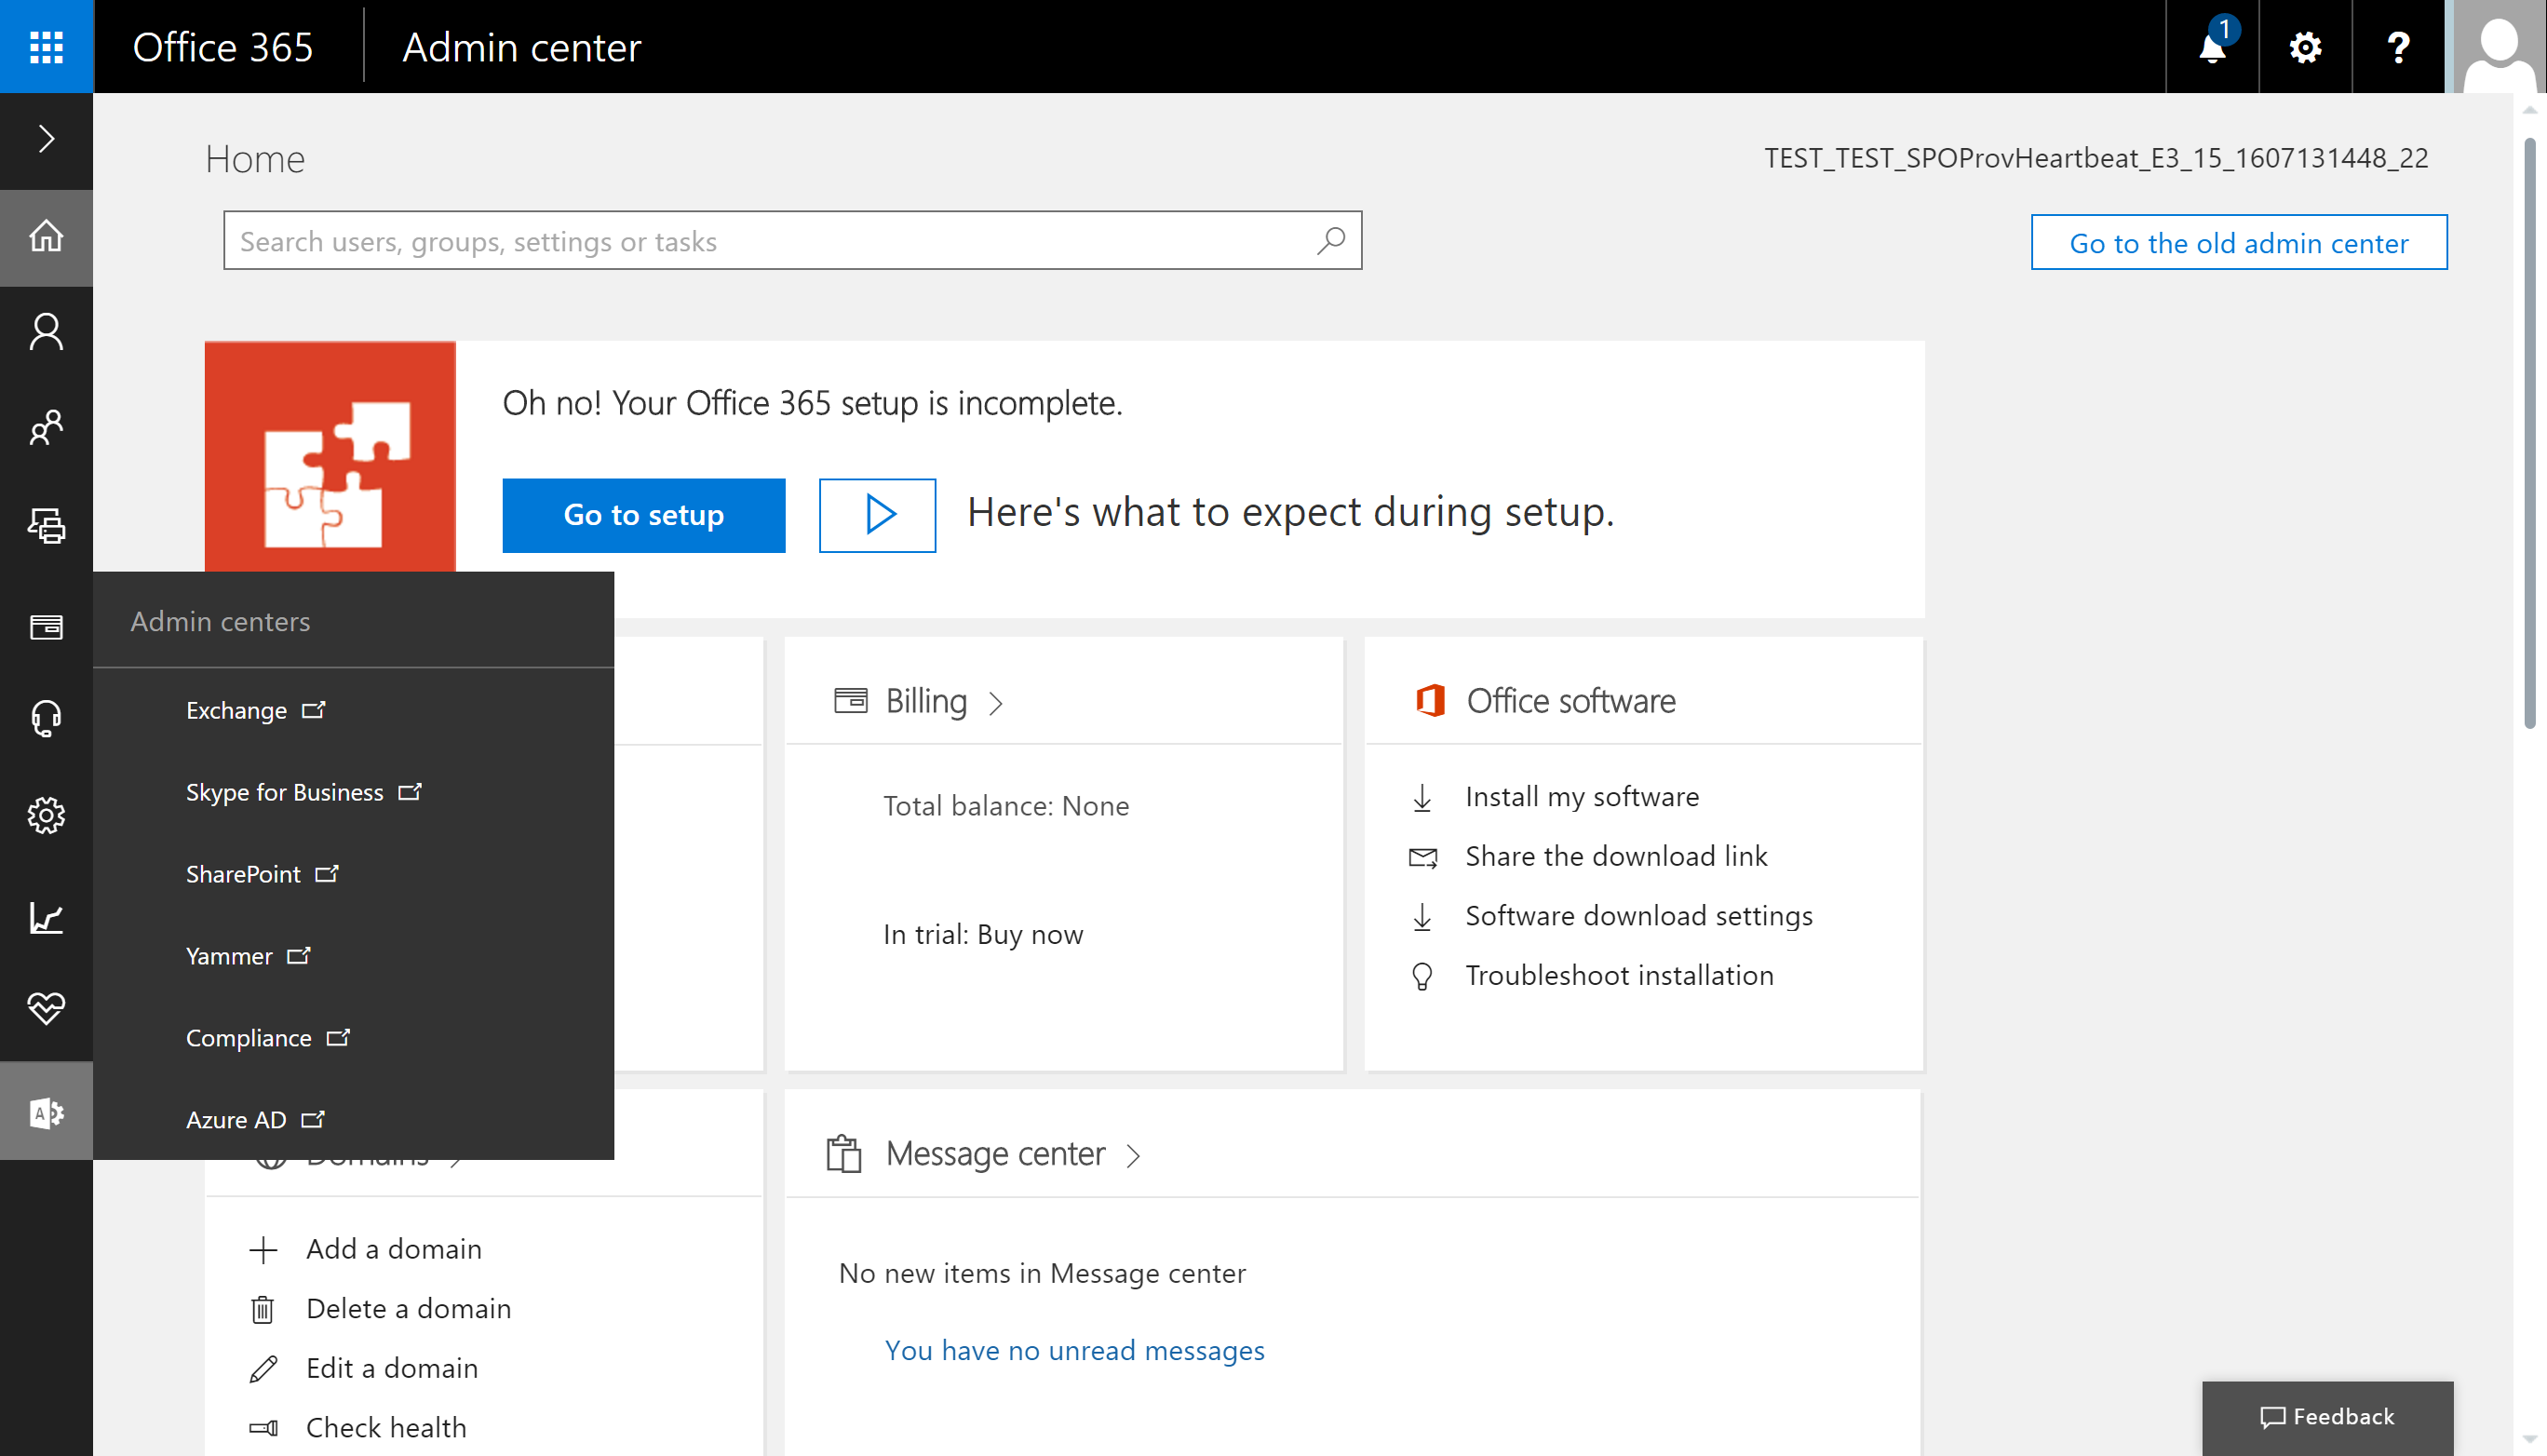Open Users icon in sidebar
This screenshot has width=2547, height=1456.
tap(46, 332)
